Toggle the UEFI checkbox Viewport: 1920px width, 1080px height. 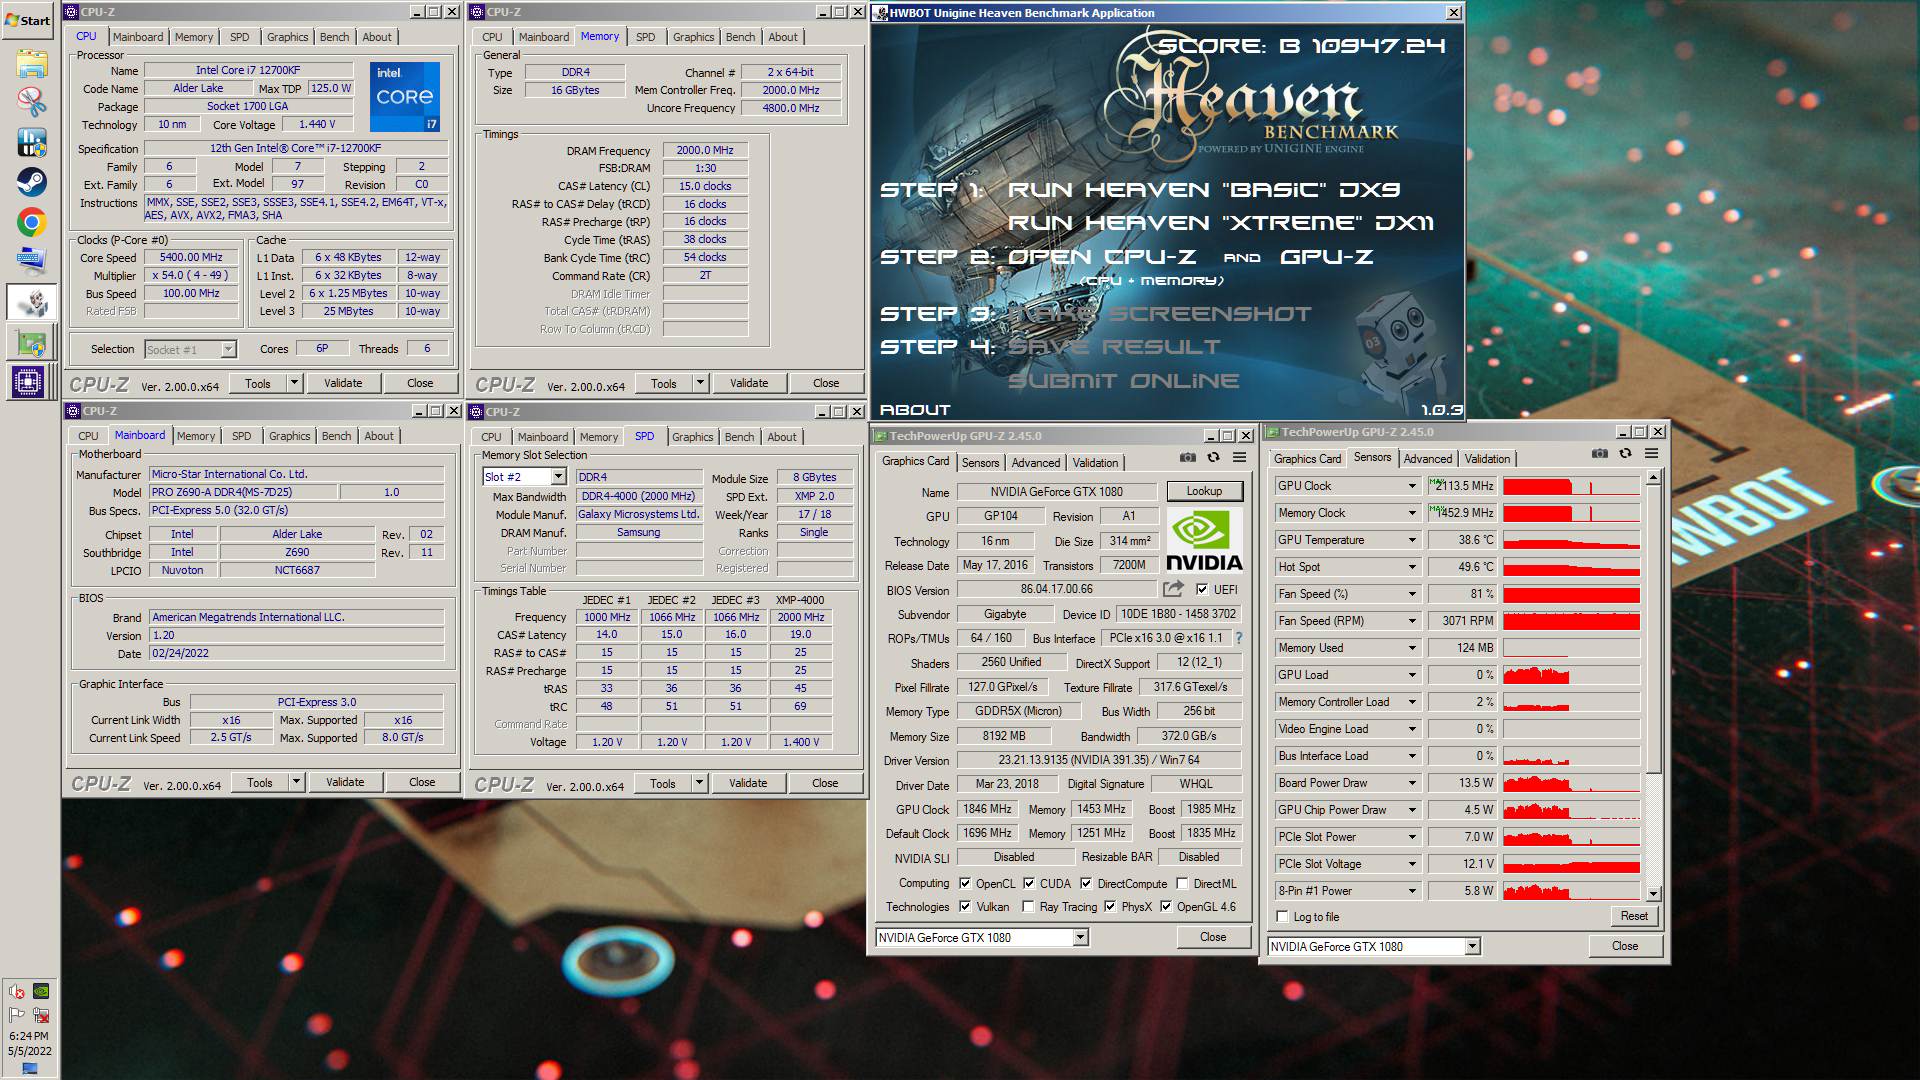click(1201, 589)
